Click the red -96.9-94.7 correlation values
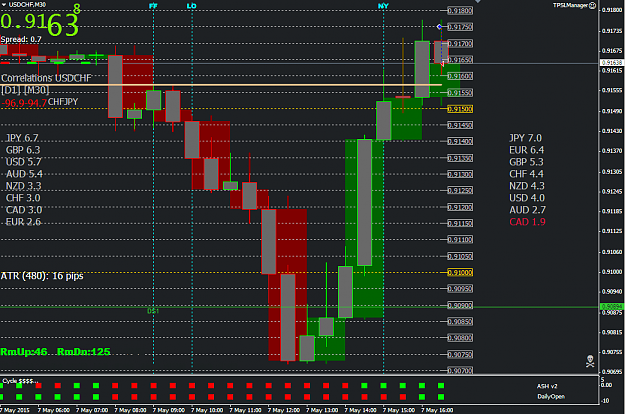Image resolution: width=625 pixels, height=414 pixels. pos(24,103)
